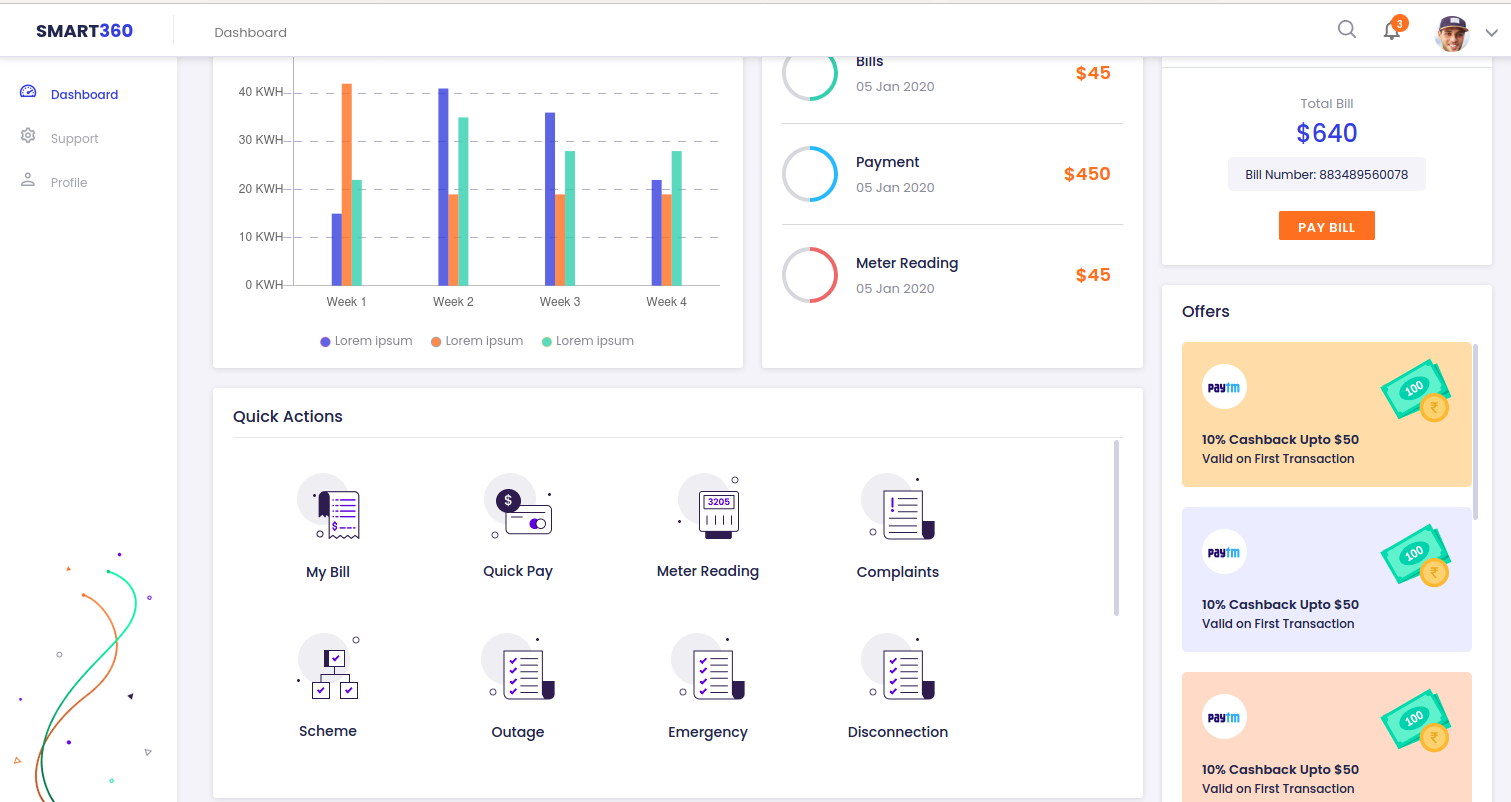The width and height of the screenshot is (1511, 802).
Task: Open the Quick Pay card icon
Action: (x=519, y=506)
